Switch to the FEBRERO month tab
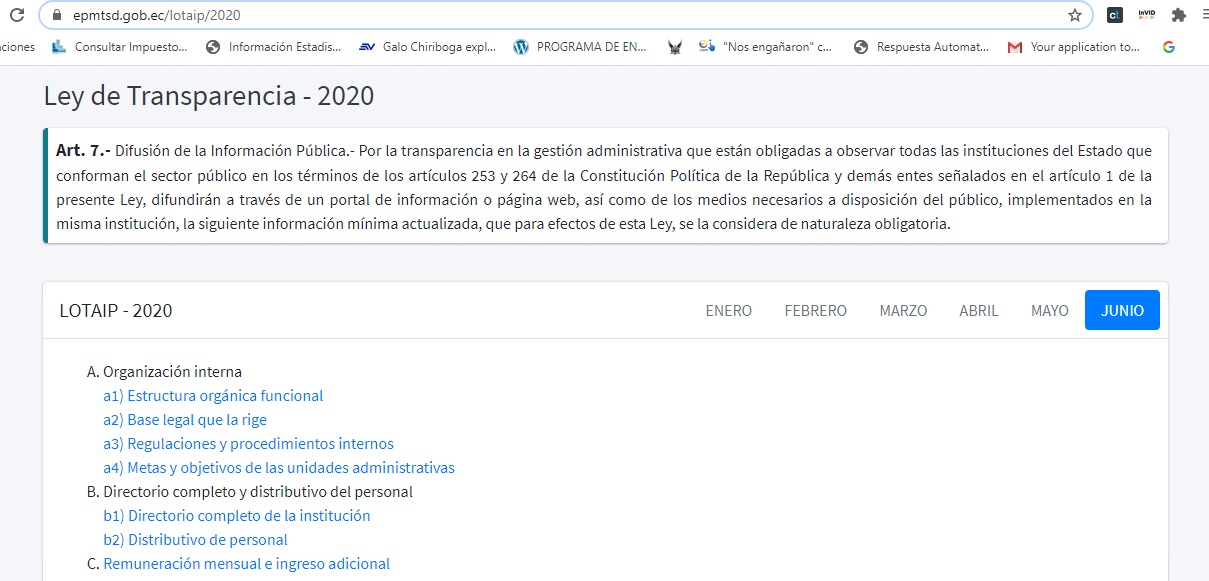This screenshot has height=581, width=1209. 815,311
